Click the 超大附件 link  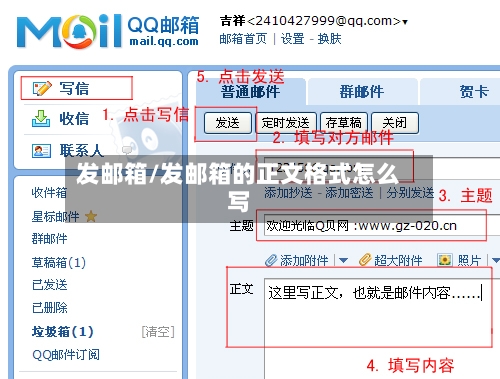pos(398,261)
